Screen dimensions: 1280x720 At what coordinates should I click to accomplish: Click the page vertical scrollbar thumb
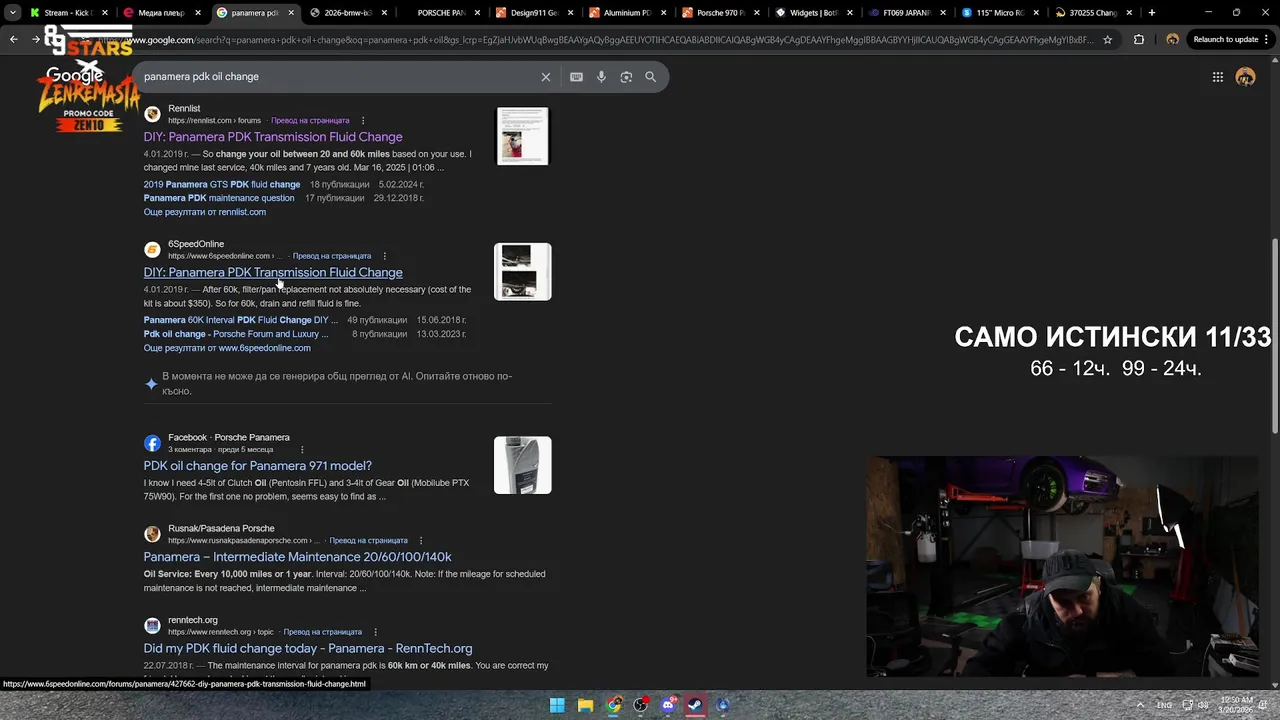[1275, 335]
